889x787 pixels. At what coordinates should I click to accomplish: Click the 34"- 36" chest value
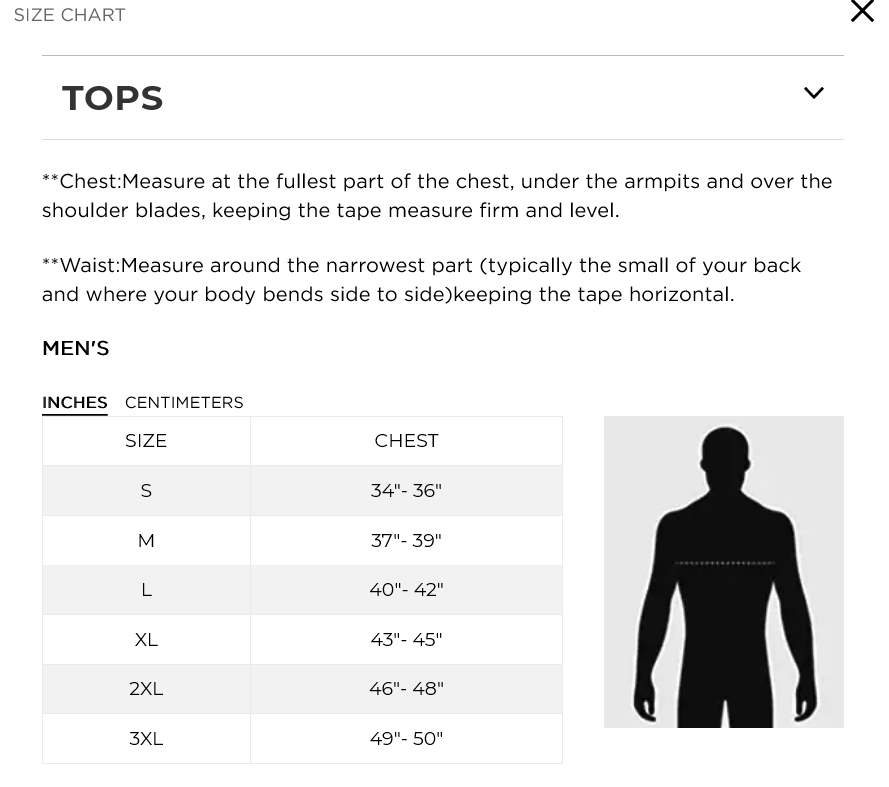click(407, 490)
